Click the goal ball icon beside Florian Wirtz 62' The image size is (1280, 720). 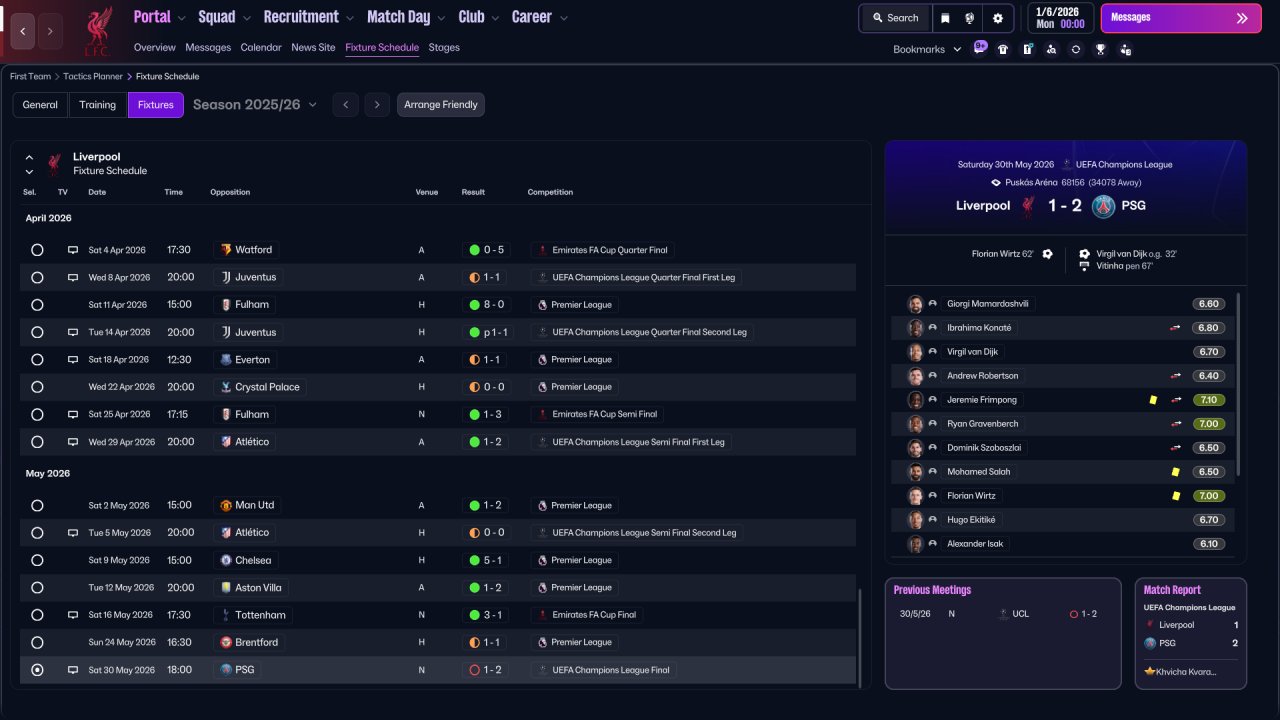tap(1047, 254)
